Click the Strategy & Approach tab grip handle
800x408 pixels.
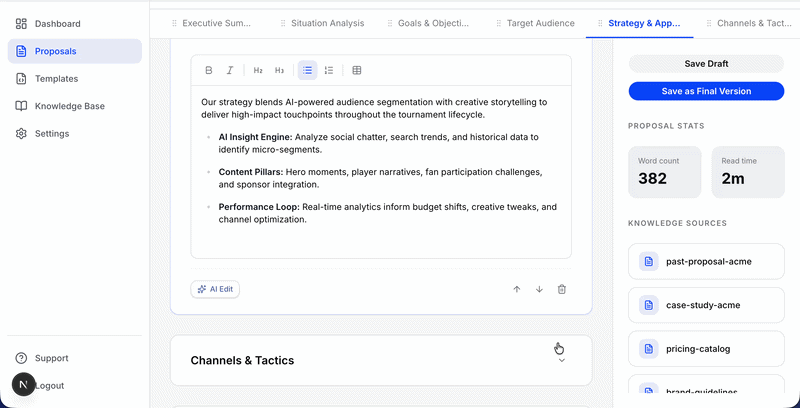601,23
